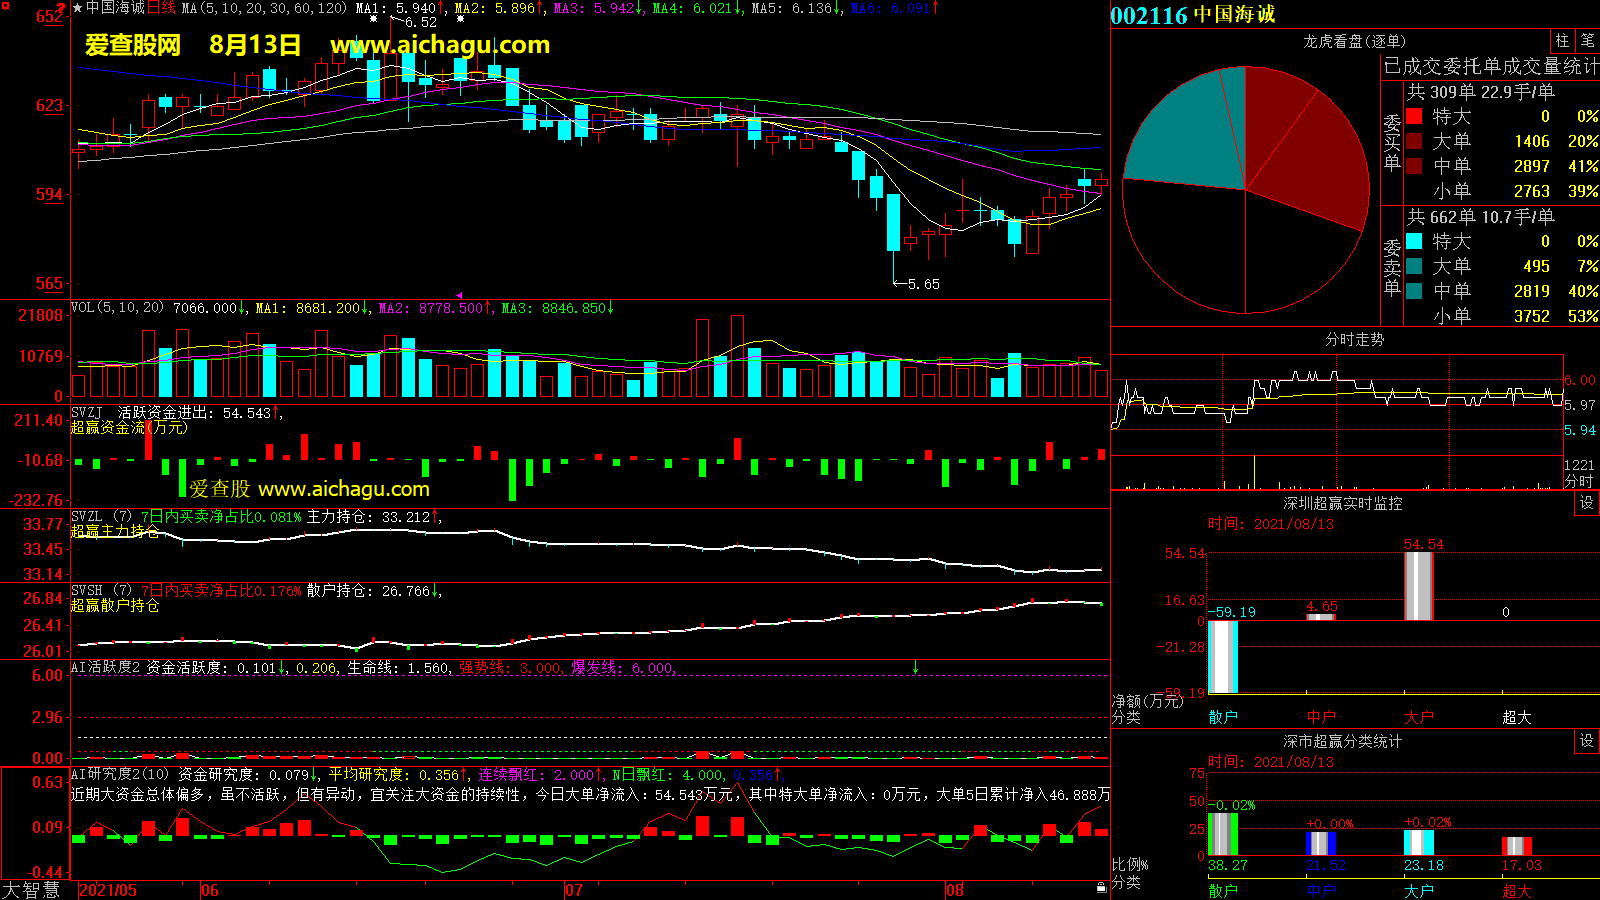Click stock title 002116 中国海诚
The width and height of the screenshot is (1600, 900).
pyautogui.click(x=1193, y=15)
